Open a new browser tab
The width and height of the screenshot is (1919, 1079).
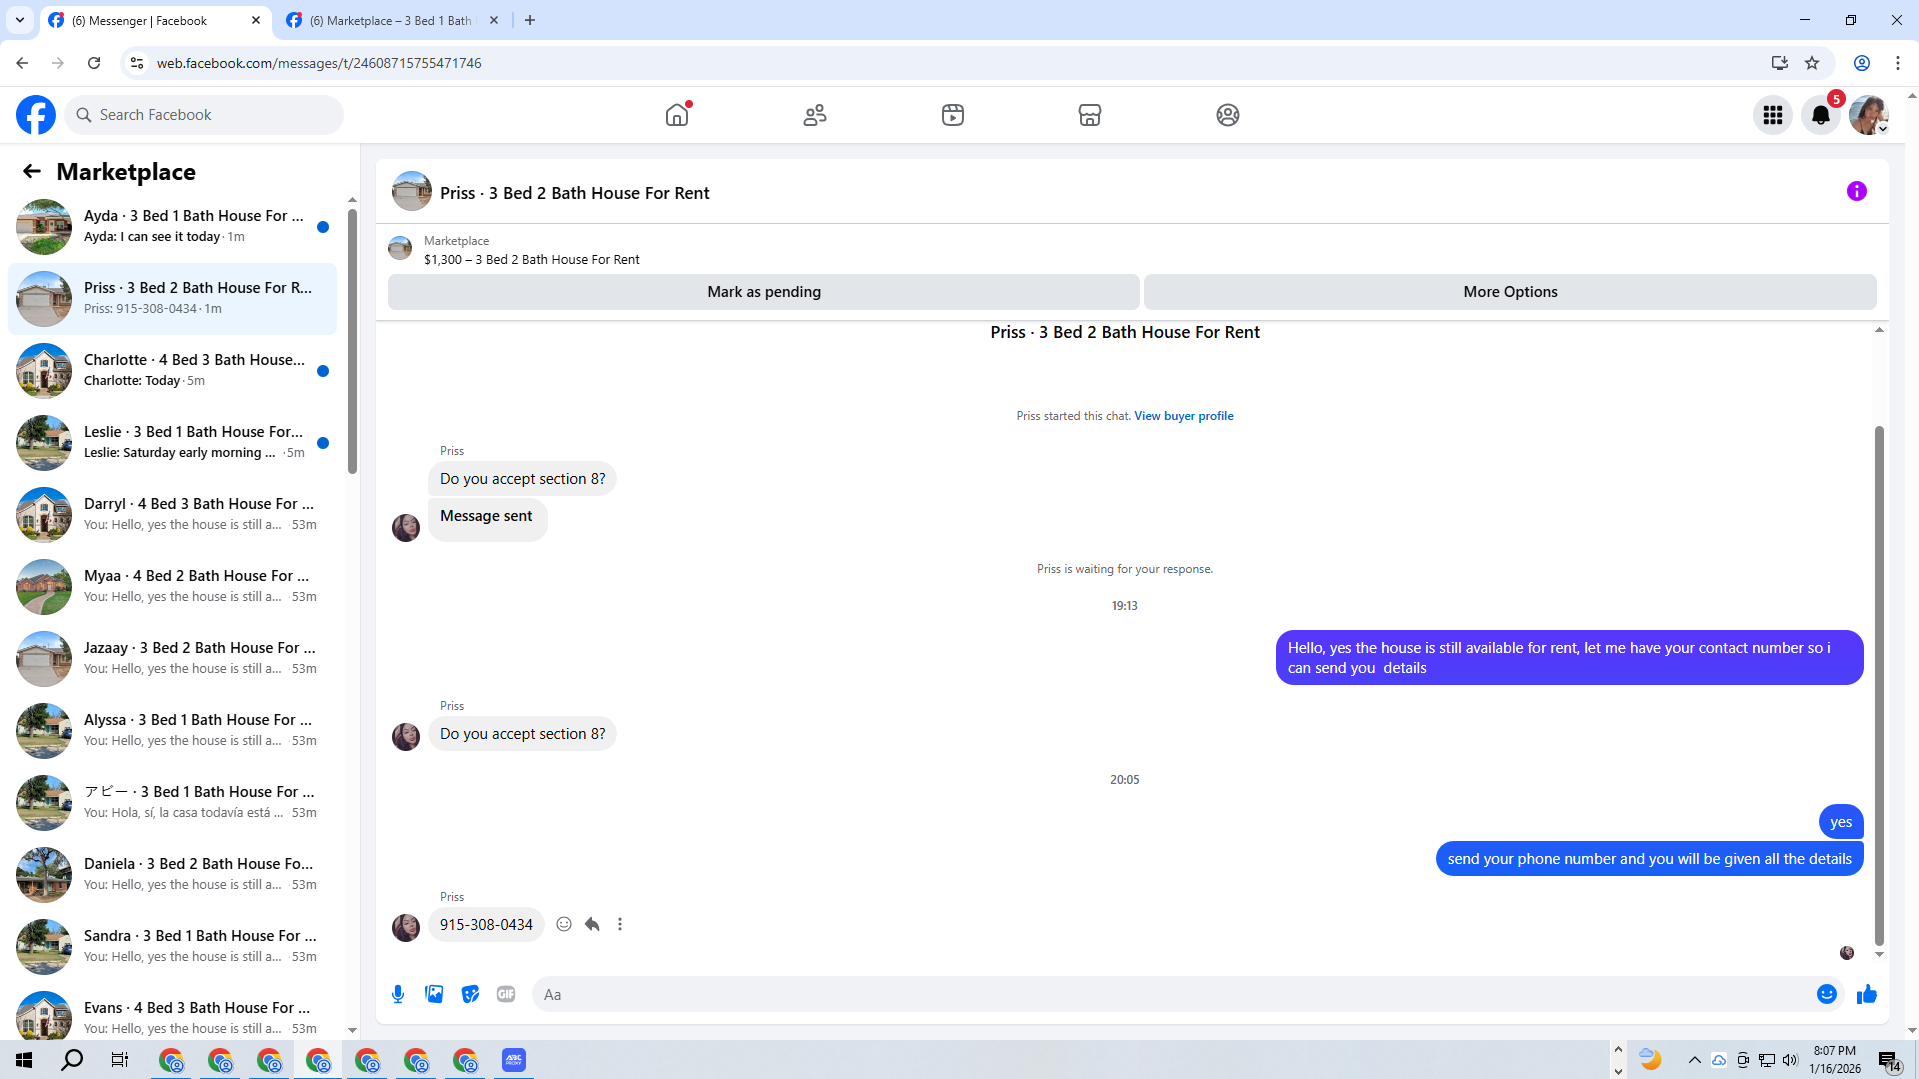tap(530, 20)
